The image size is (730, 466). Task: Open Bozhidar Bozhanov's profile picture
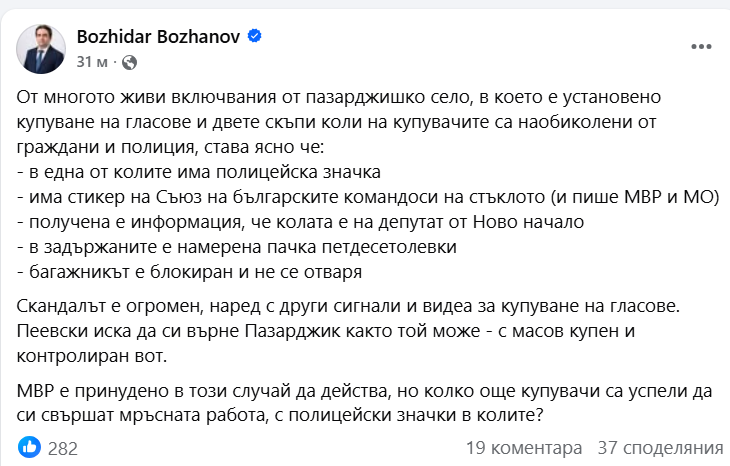(x=42, y=47)
